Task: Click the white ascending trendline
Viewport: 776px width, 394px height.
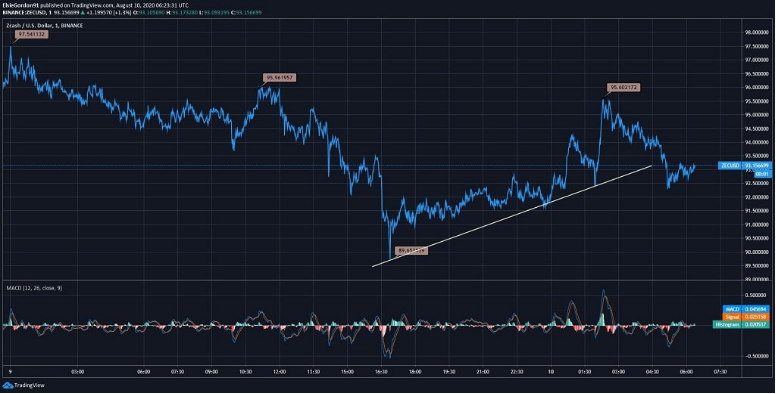Action: (512, 216)
